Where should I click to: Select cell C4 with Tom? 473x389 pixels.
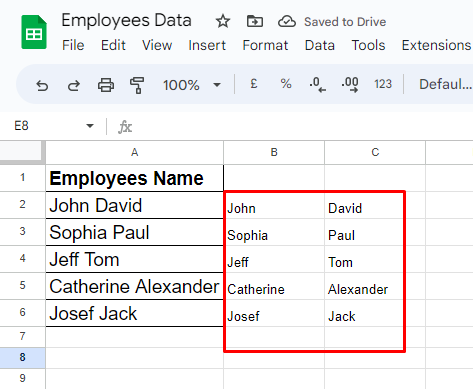click(x=375, y=259)
